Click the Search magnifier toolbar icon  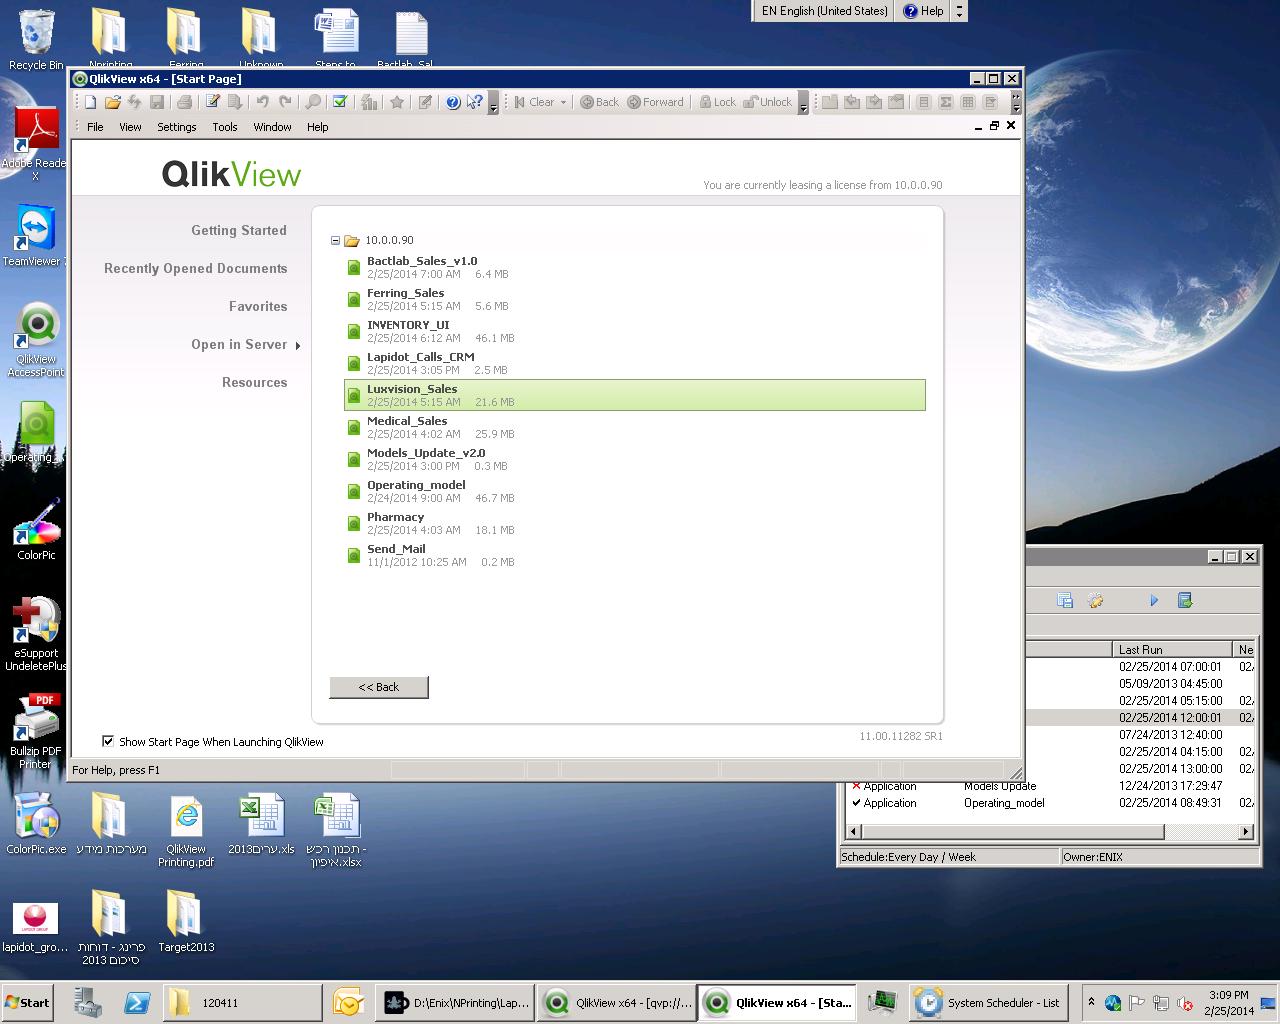(313, 102)
